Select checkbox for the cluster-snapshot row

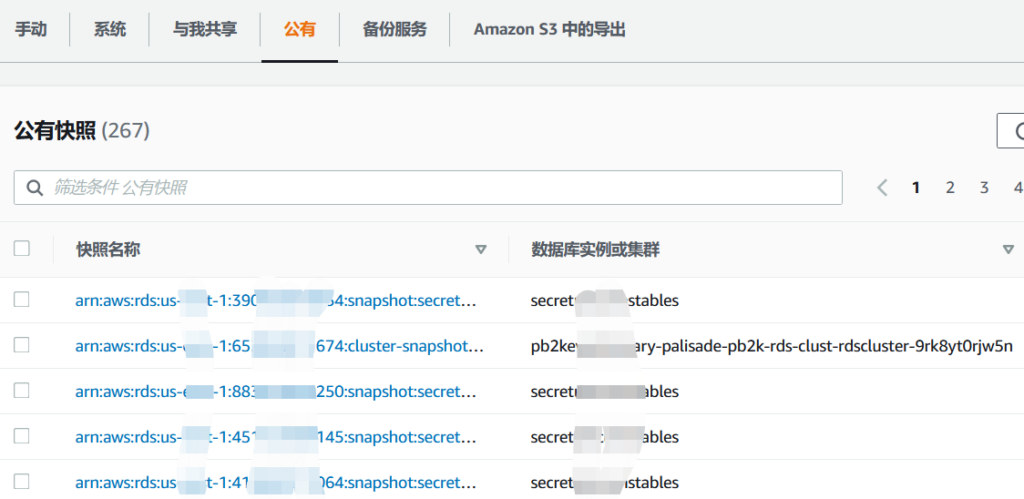click(x=22, y=345)
